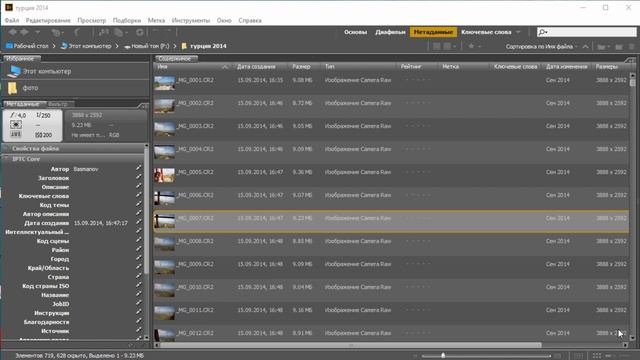The width and height of the screenshot is (640, 360).
Task: Switch to view content as thumbnails
Action: point(597,356)
